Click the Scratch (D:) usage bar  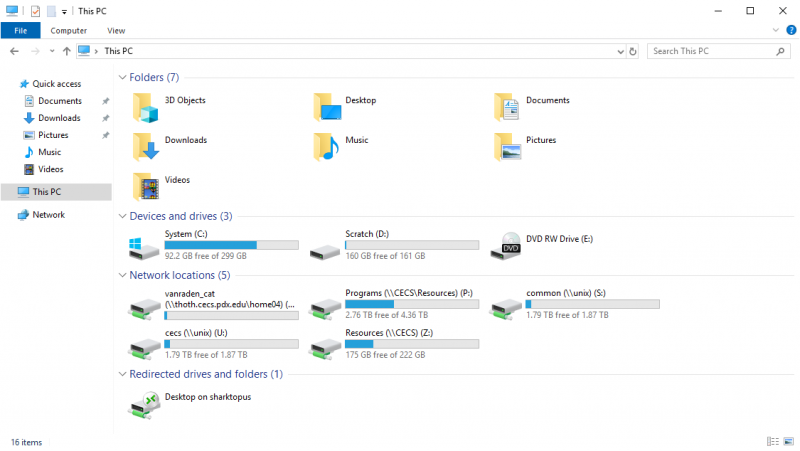[412, 245]
